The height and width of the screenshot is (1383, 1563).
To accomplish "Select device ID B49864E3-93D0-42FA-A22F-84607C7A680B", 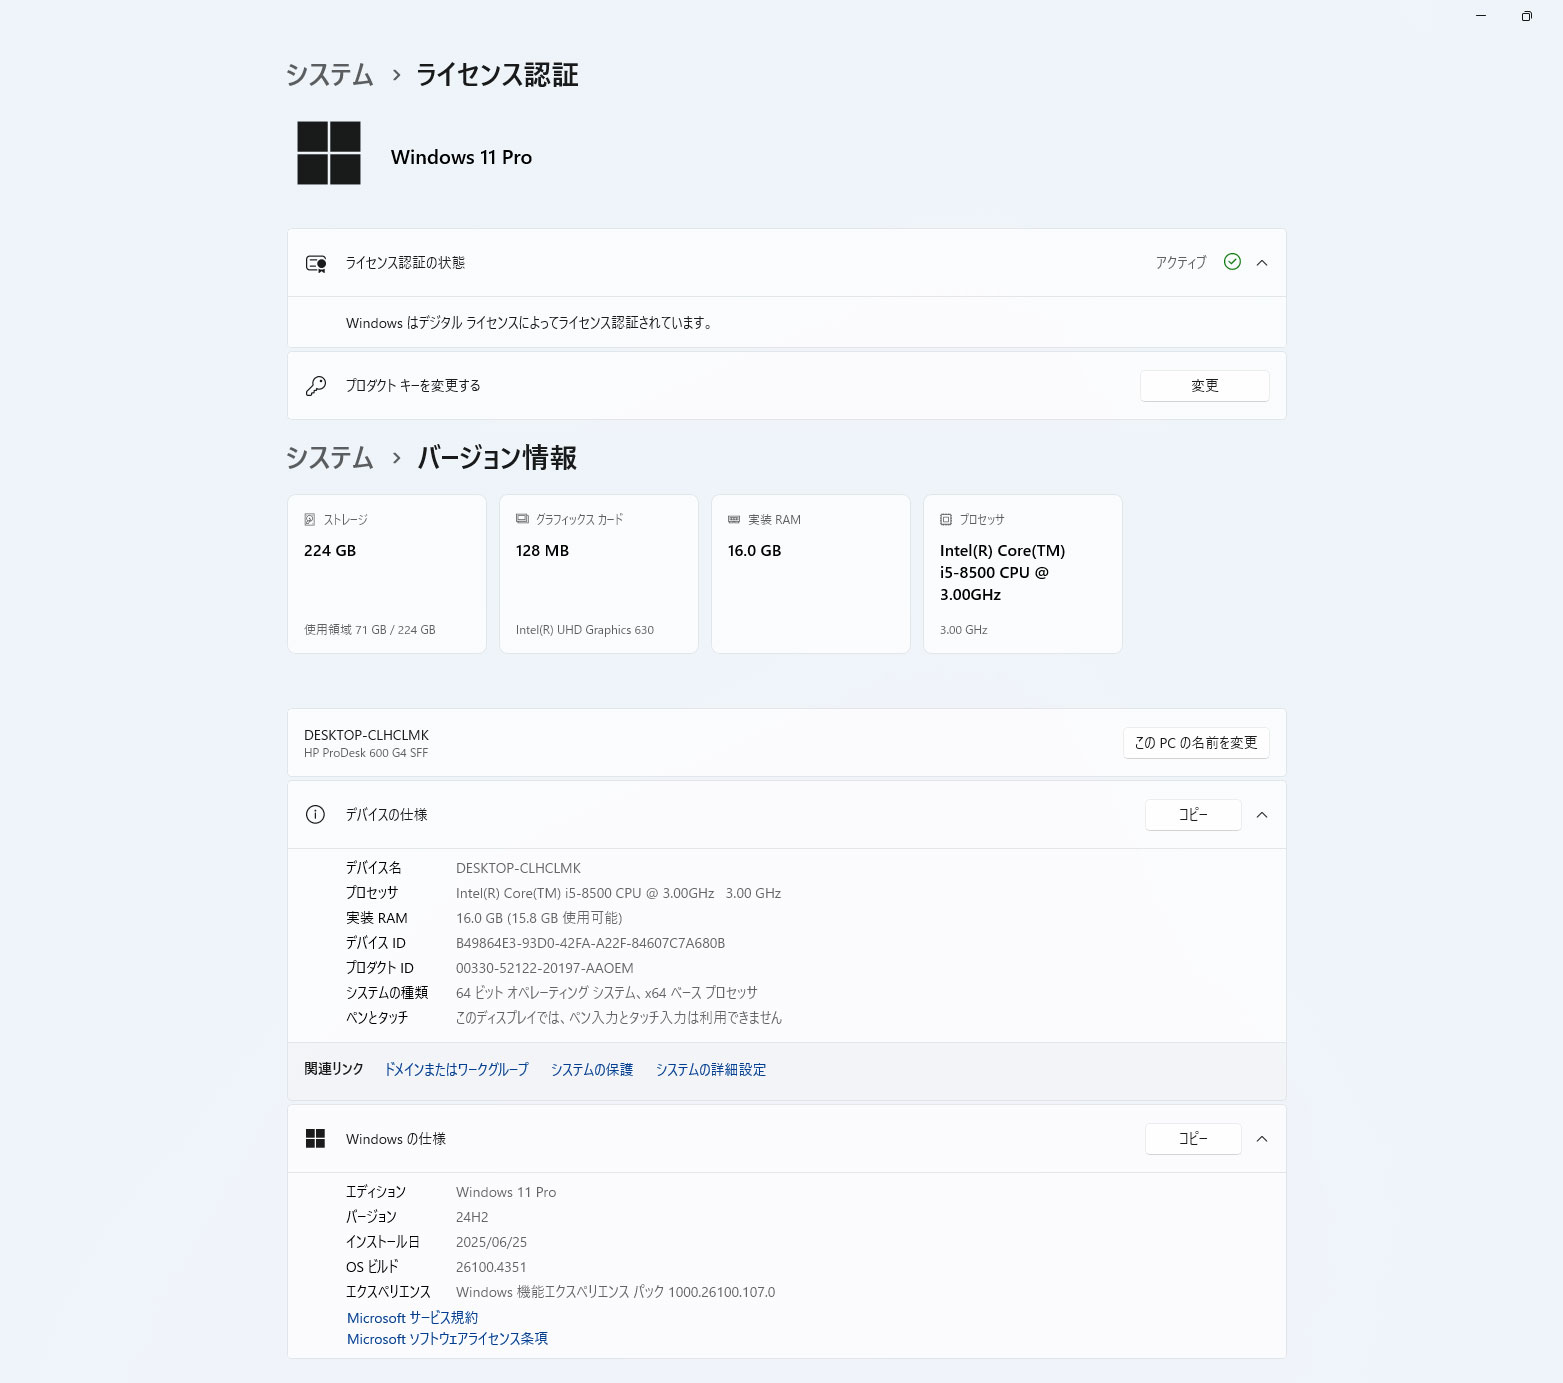I will [590, 943].
